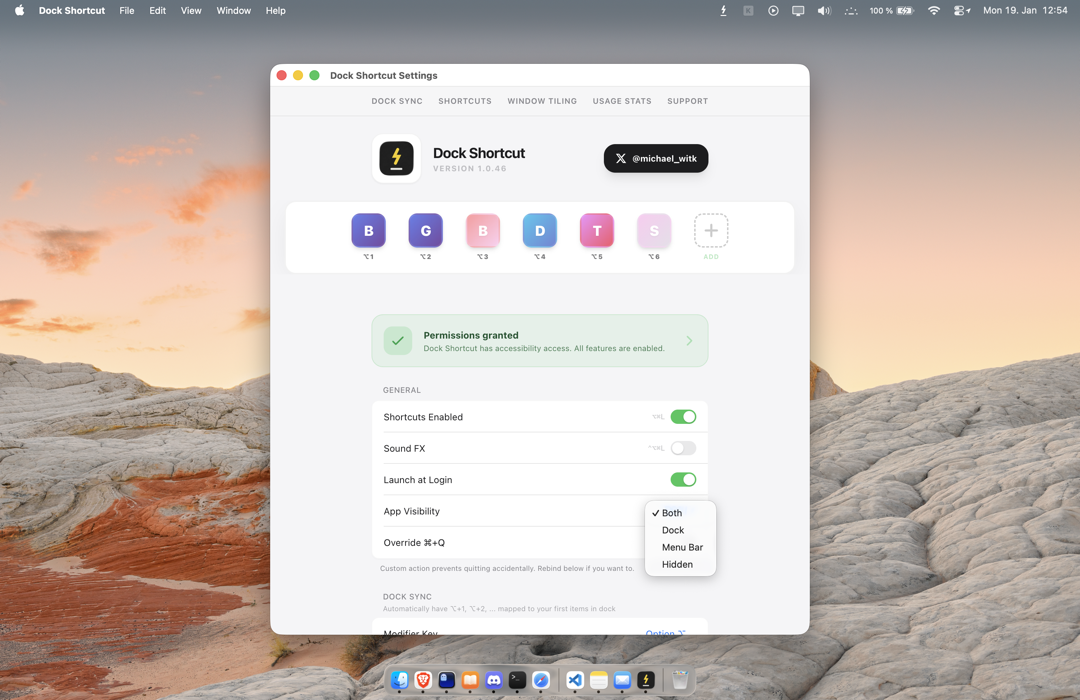Select the shortcut icon labeled B for ⌥1

tap(368, 230)
